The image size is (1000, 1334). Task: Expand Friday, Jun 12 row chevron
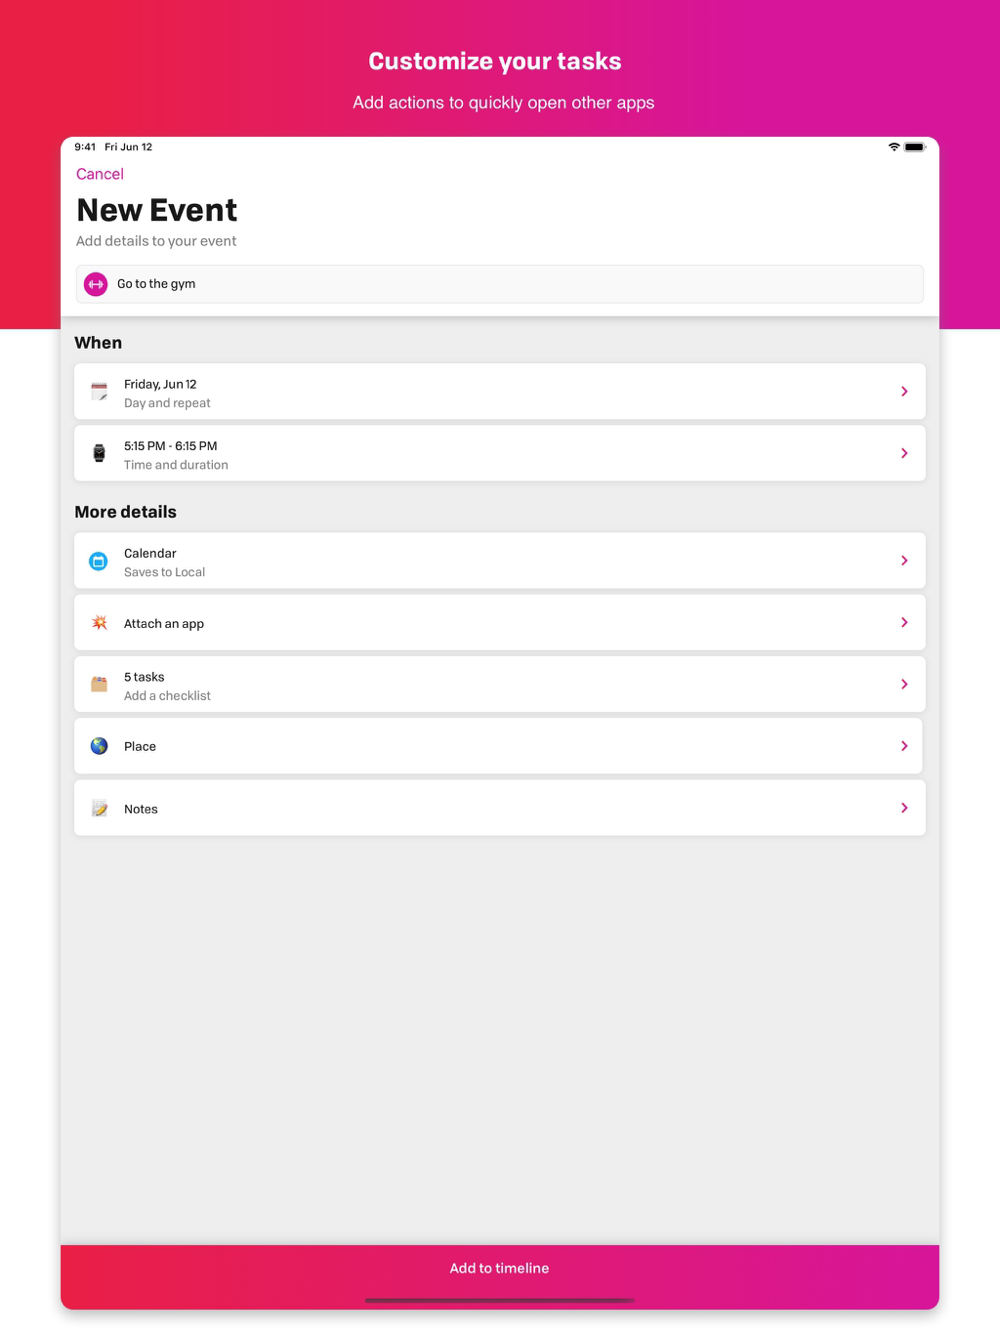pyautogui.click(x=904, y=392)
